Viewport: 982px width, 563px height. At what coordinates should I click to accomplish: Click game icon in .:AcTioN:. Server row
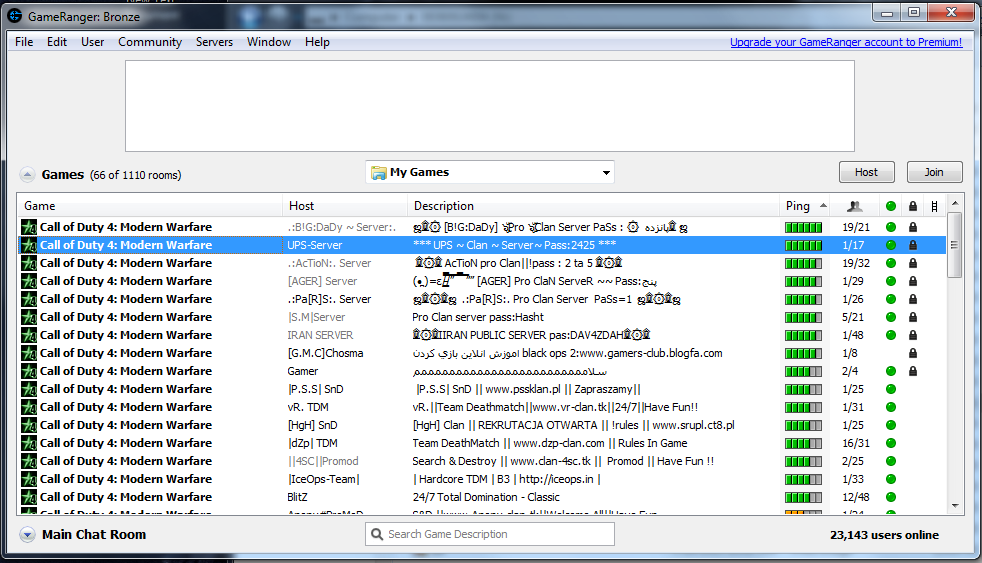tap(29, 263)
